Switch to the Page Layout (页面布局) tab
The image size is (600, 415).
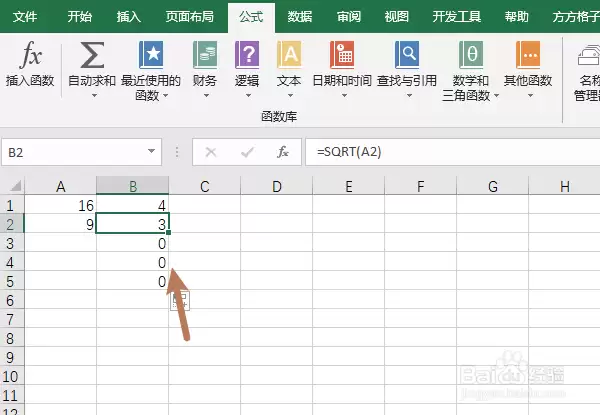pos(190,16)
